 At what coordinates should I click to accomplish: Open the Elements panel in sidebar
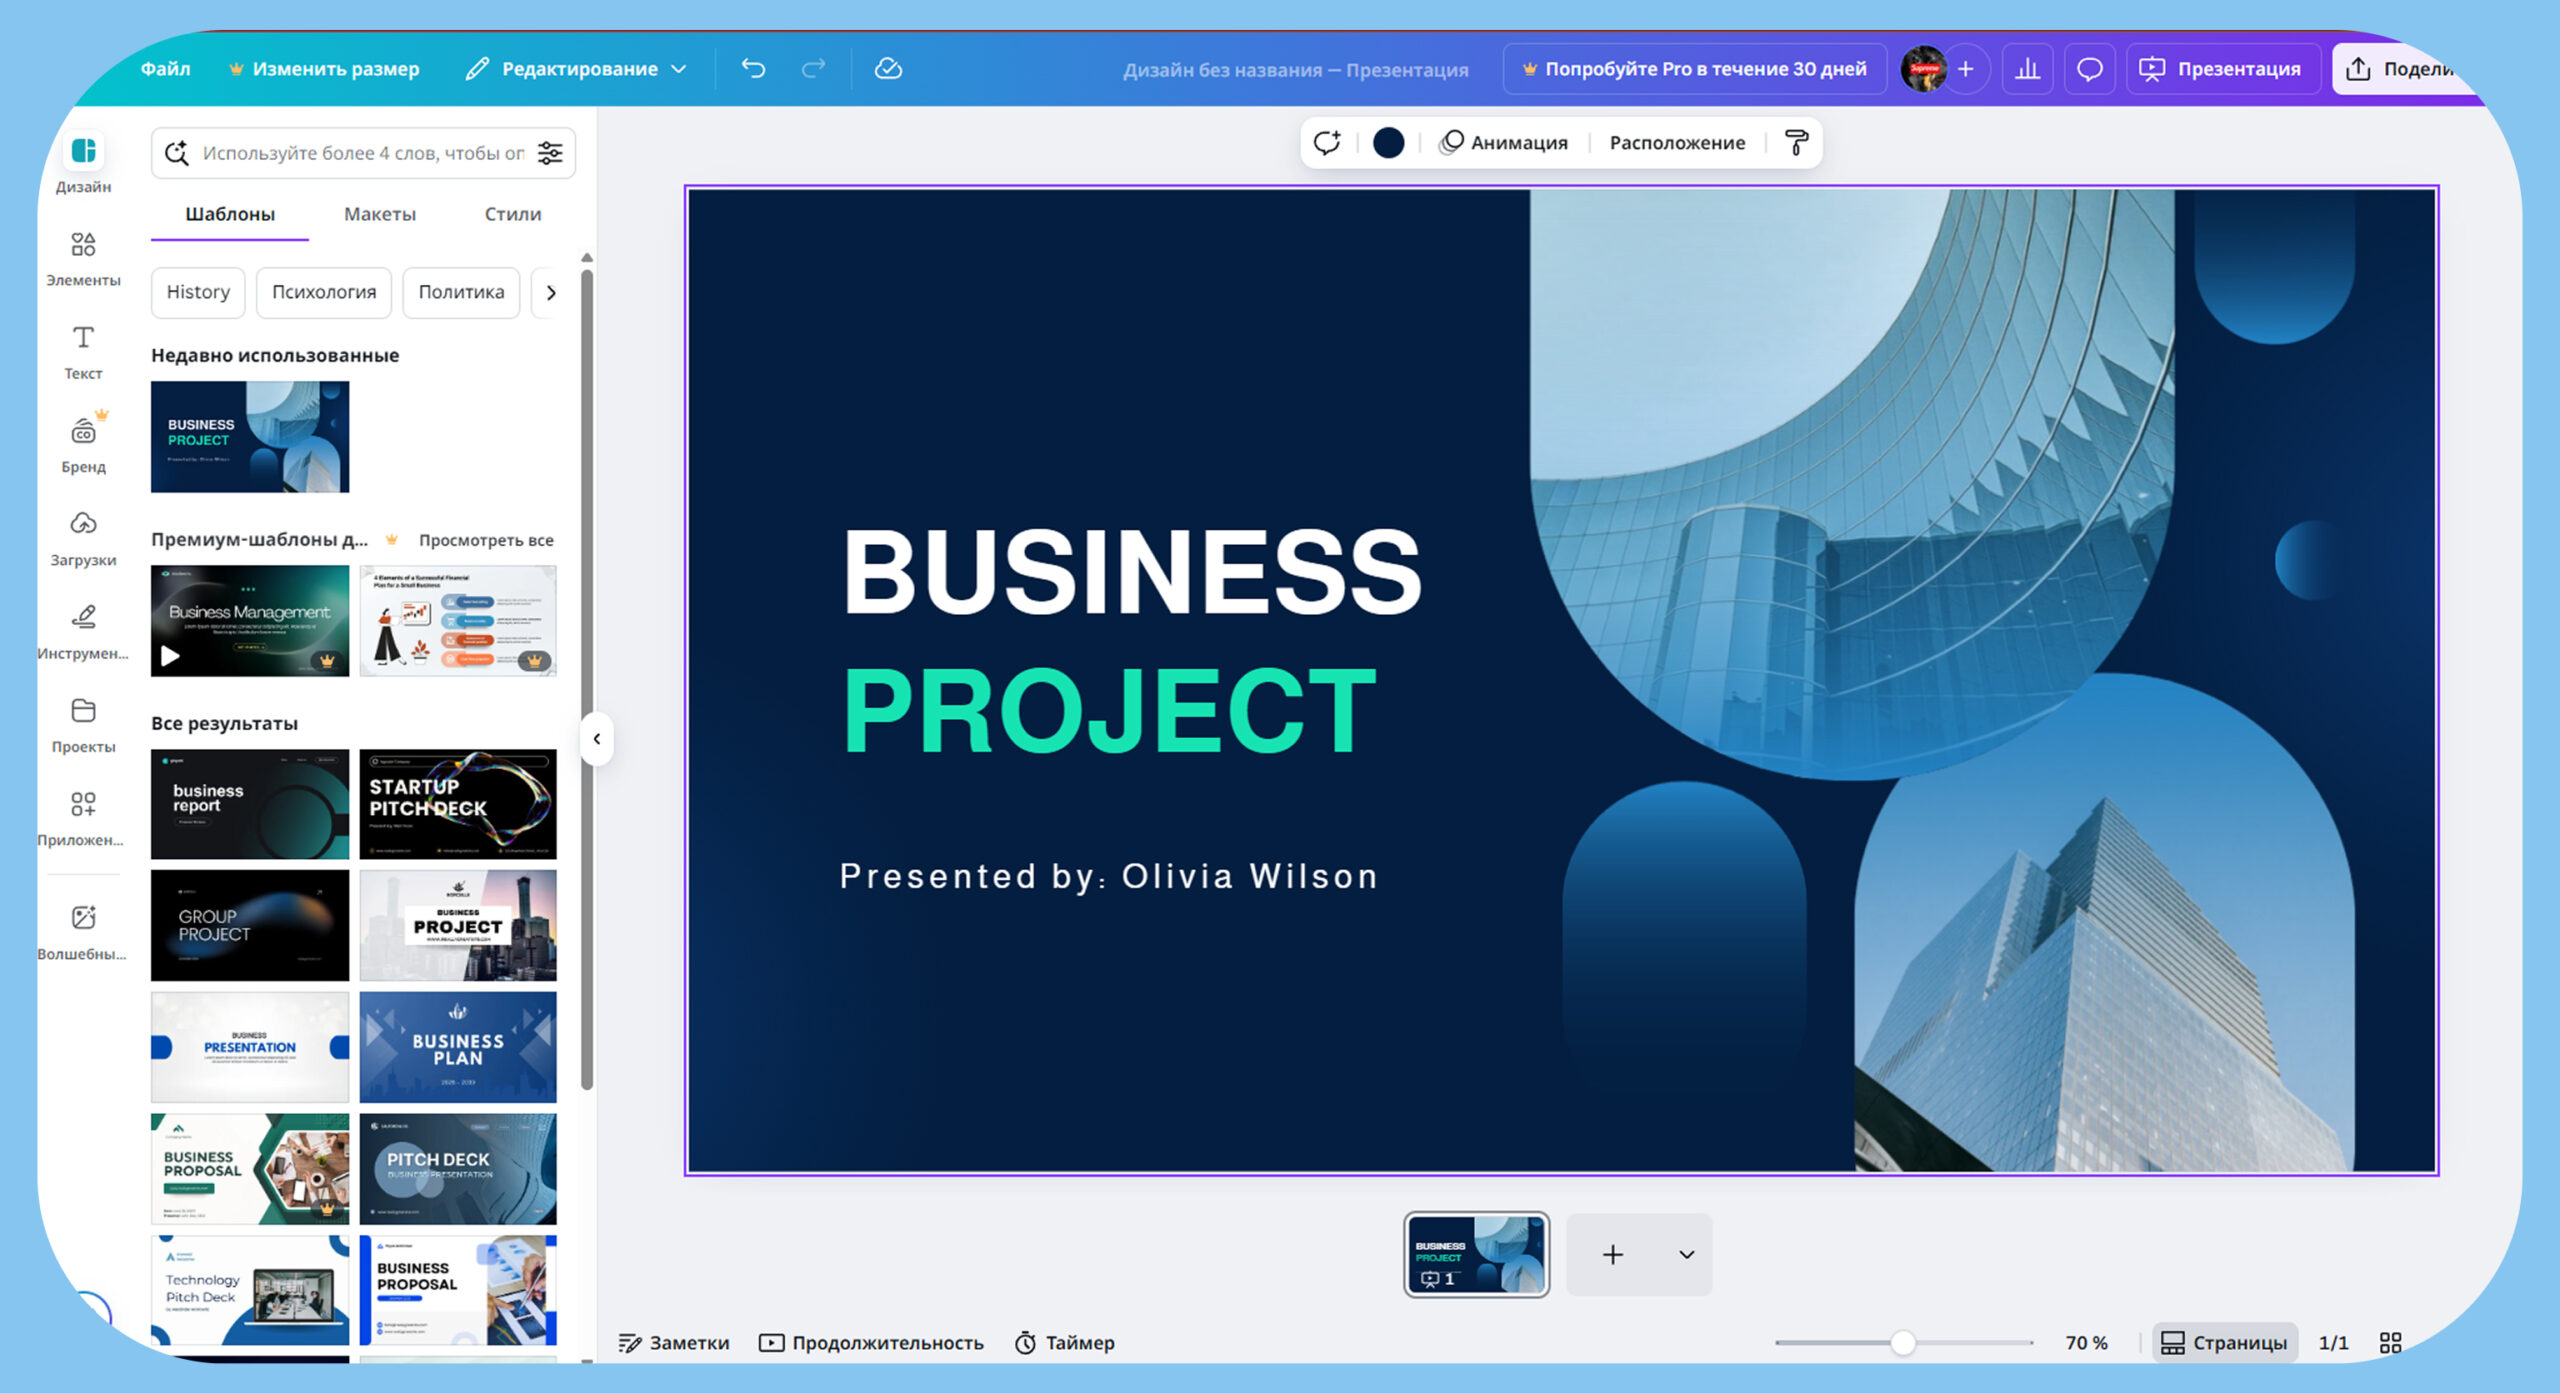coord(83,257)
